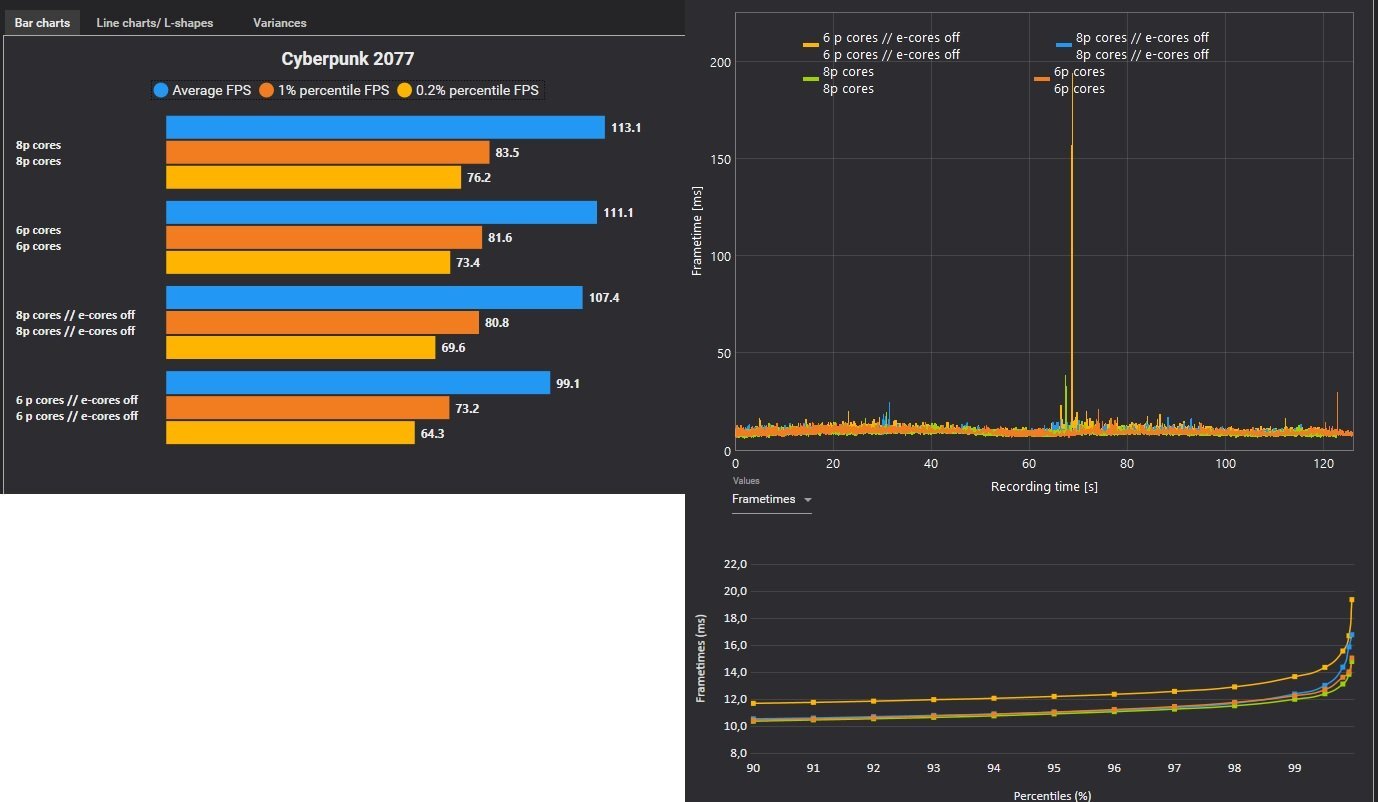The height and width of the screenshot is (802, 1378).
Task: Click the 8p cores 1% bar 83.5
Action: click(x=327, y=152)
